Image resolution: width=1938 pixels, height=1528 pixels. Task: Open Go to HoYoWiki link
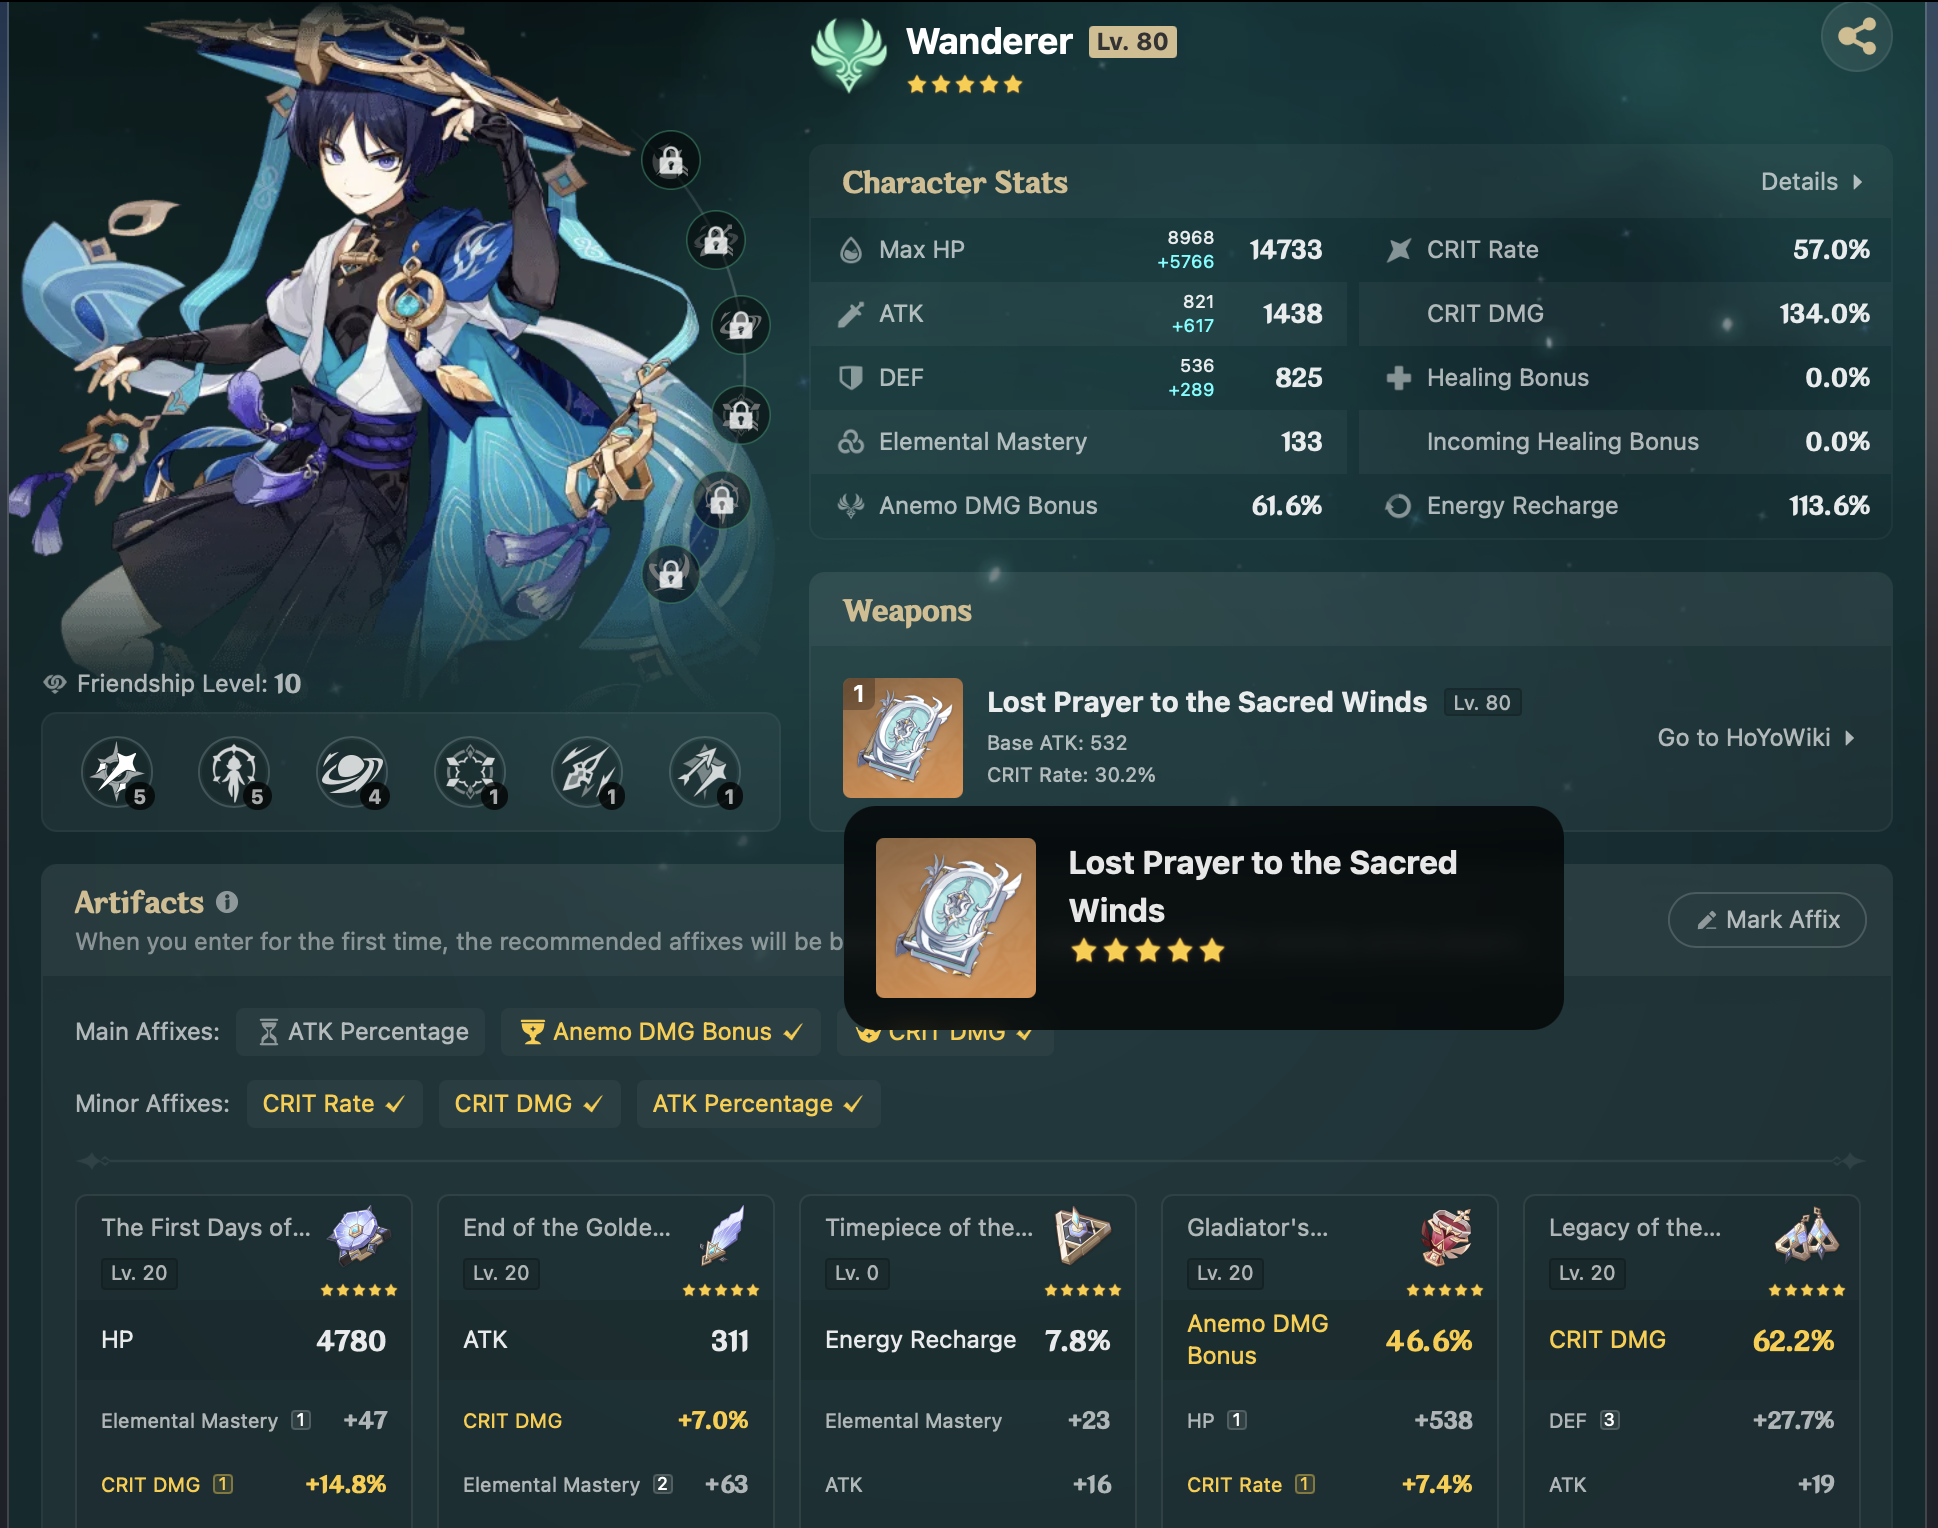pos(1756,738)
